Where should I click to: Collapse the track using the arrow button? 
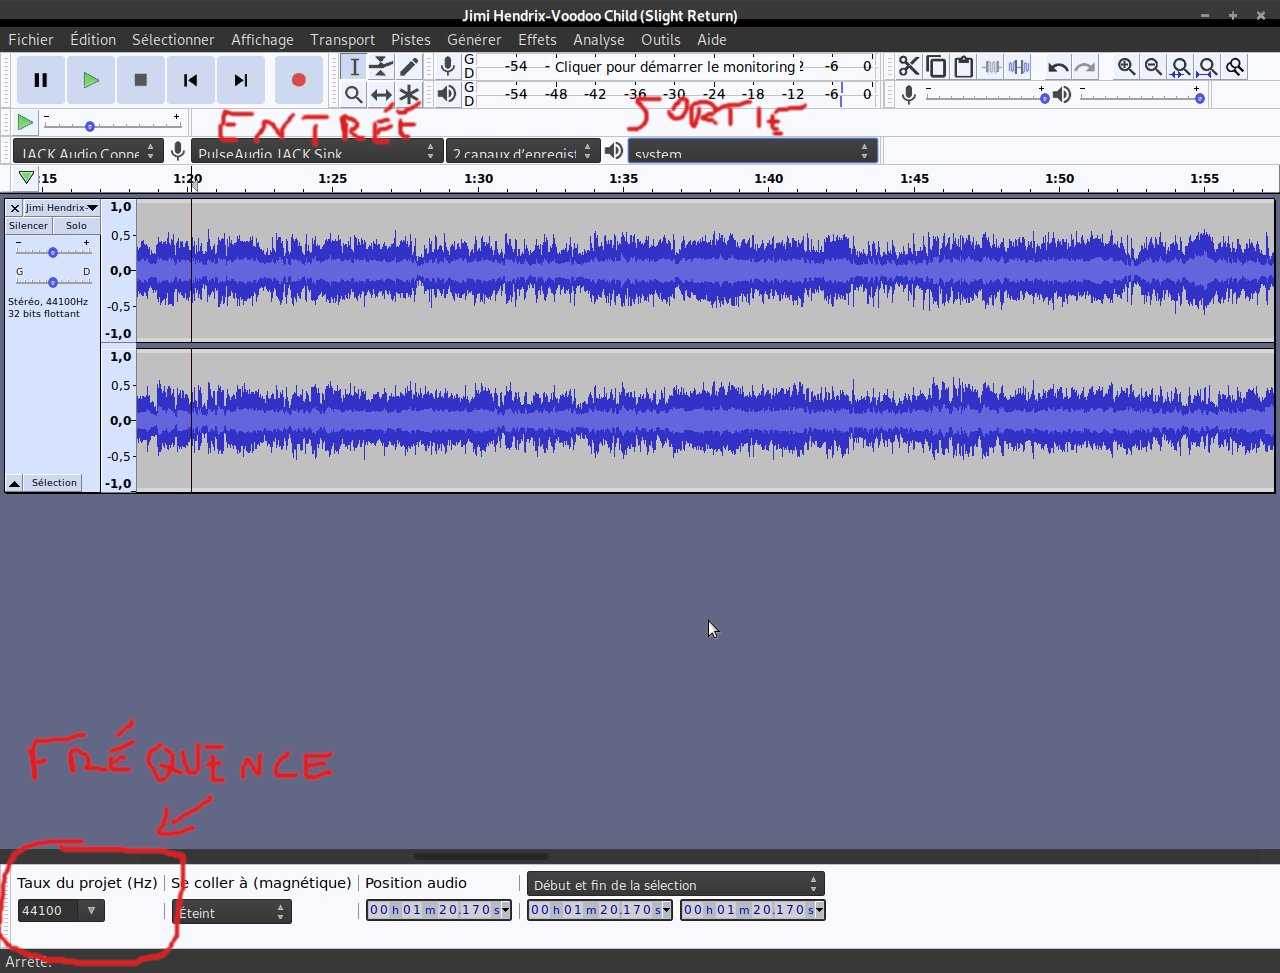point(15,483)
